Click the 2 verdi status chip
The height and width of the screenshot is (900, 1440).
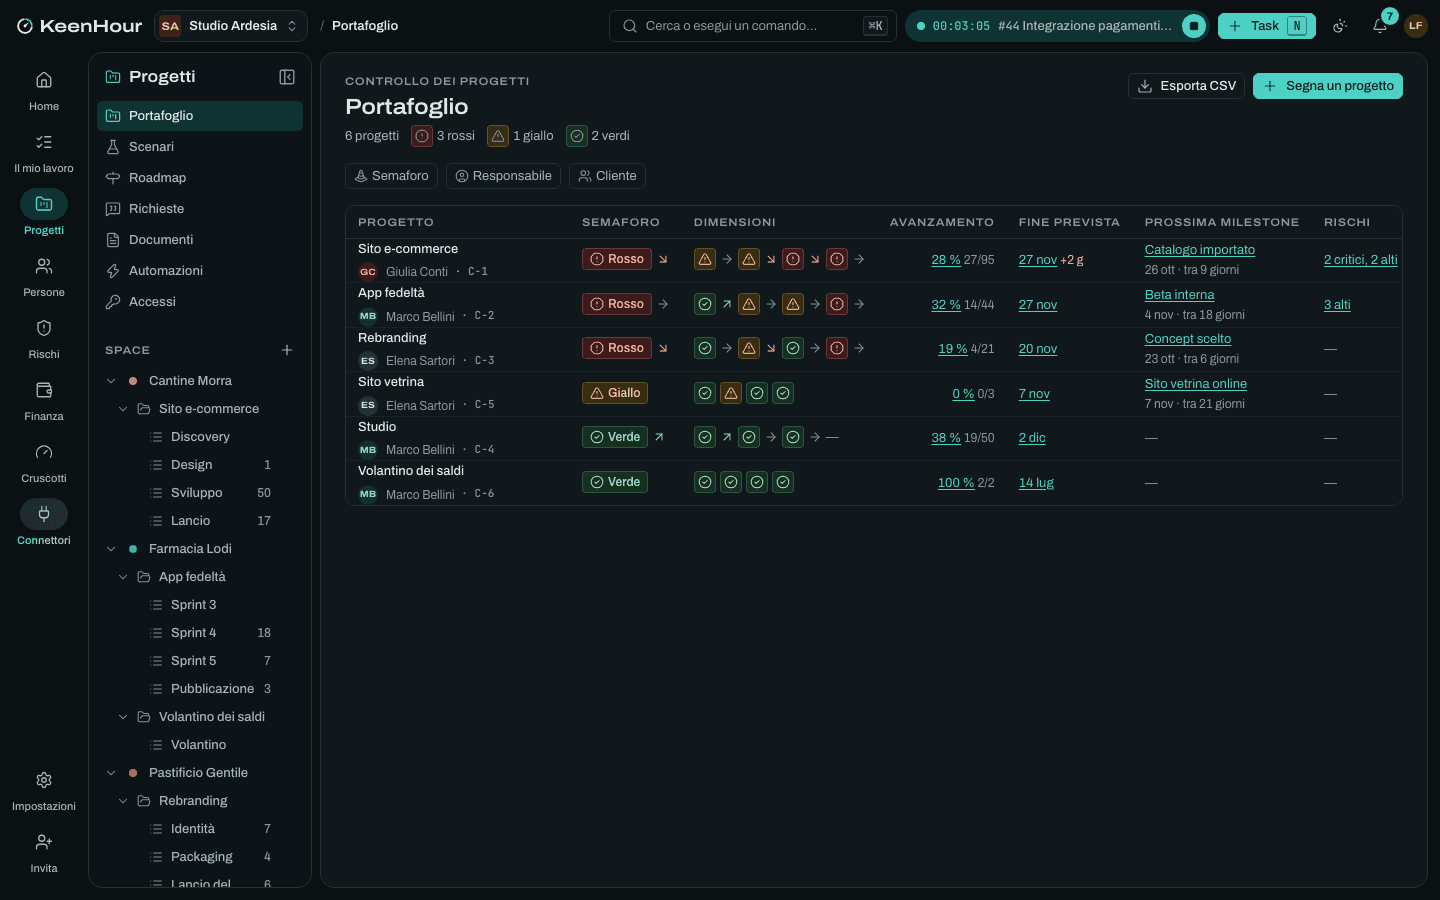[599, 136]
